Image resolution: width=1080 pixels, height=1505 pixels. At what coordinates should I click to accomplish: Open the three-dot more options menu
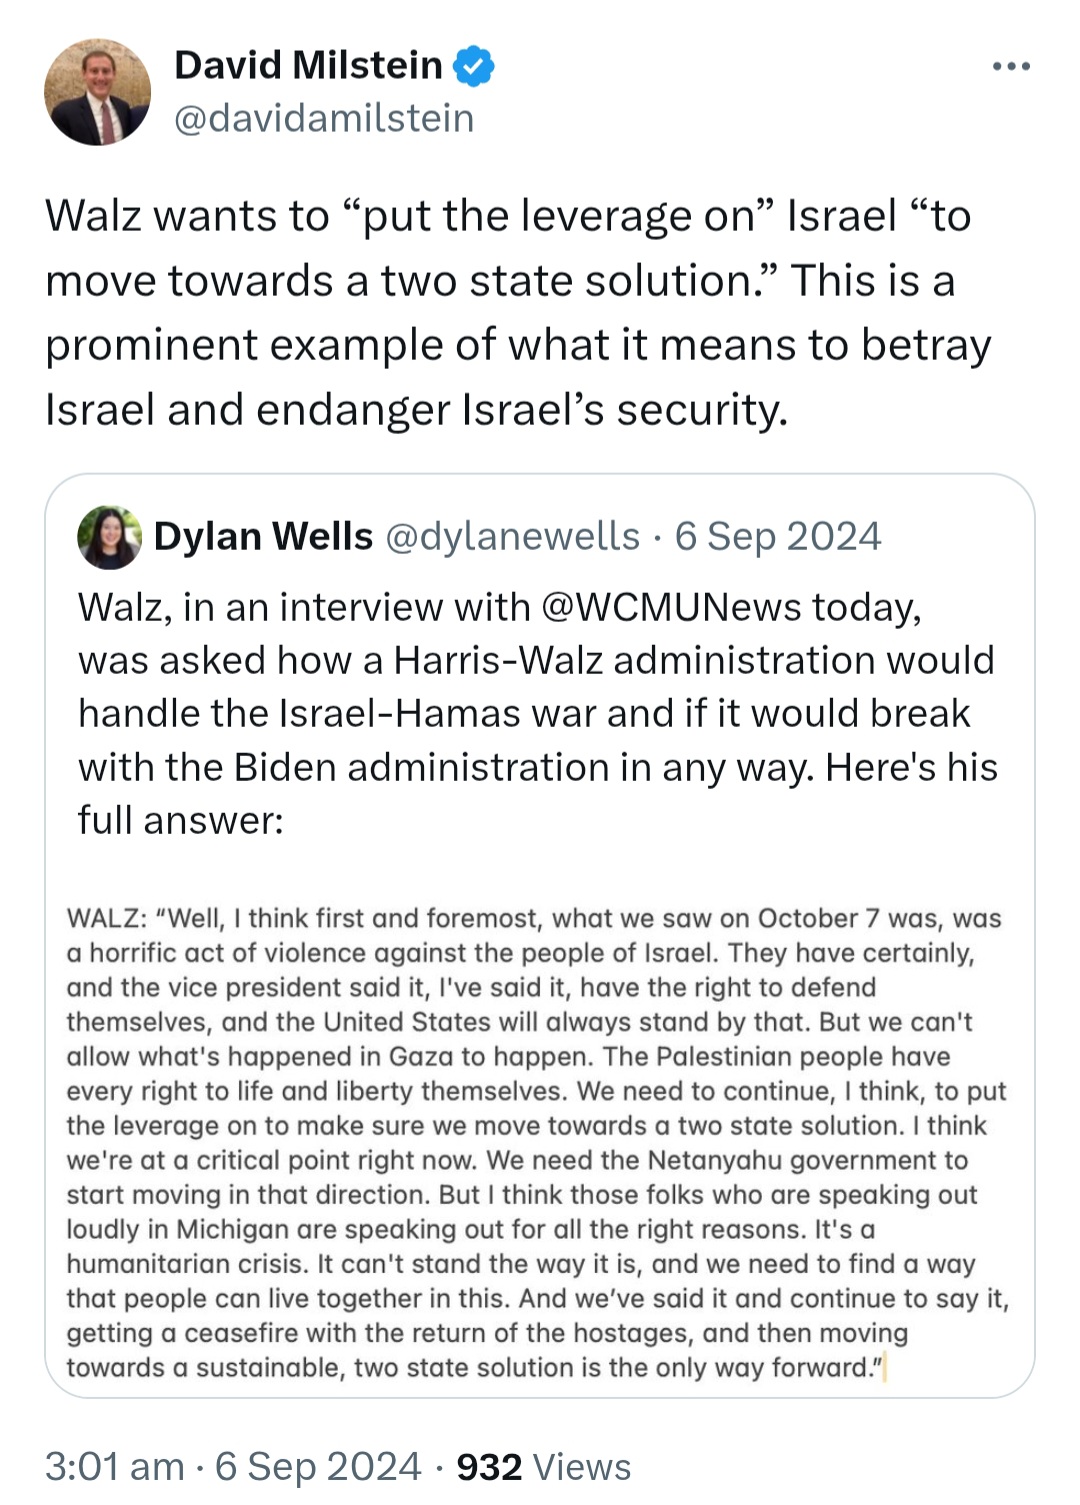coord(1011,67)
